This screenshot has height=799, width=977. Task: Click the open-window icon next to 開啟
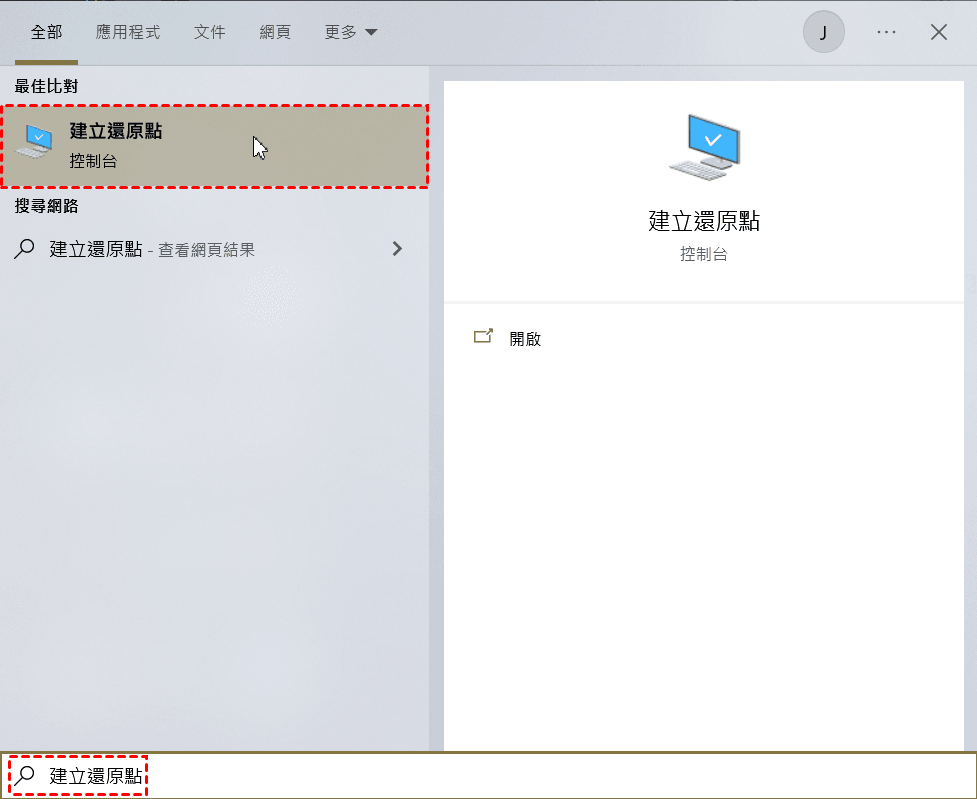point(483,337)
